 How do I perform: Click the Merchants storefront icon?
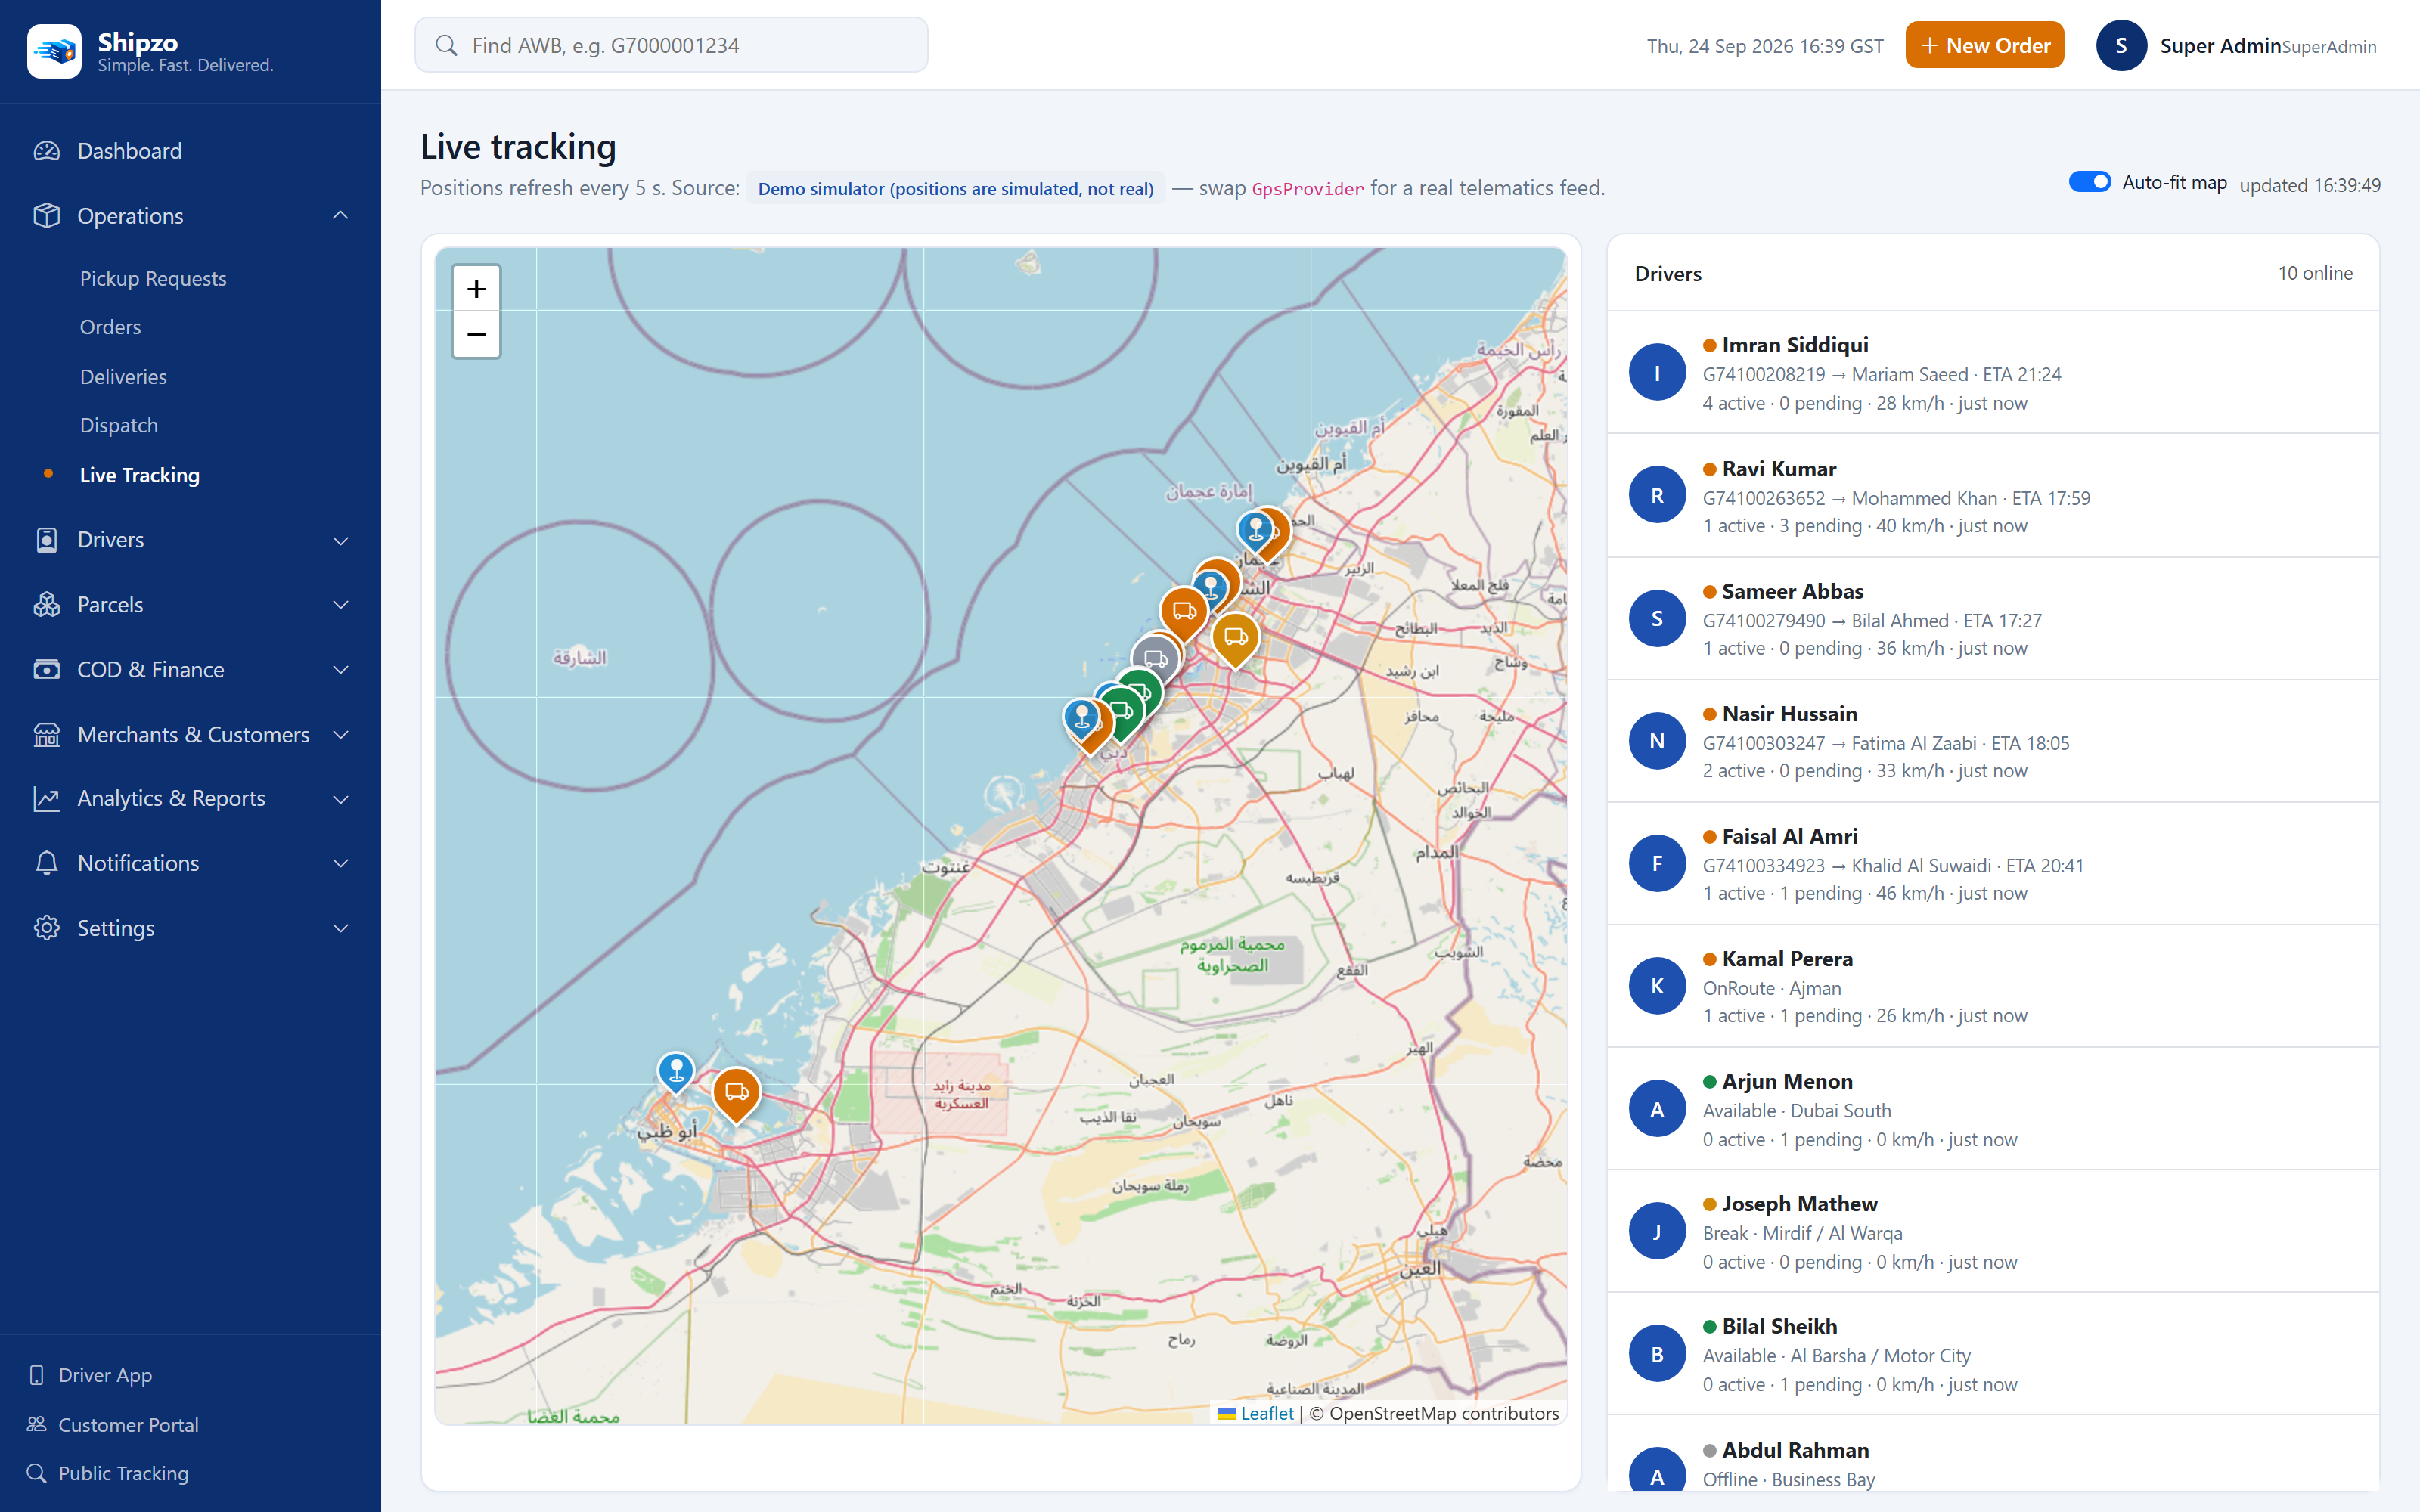(x=46, y=735)
